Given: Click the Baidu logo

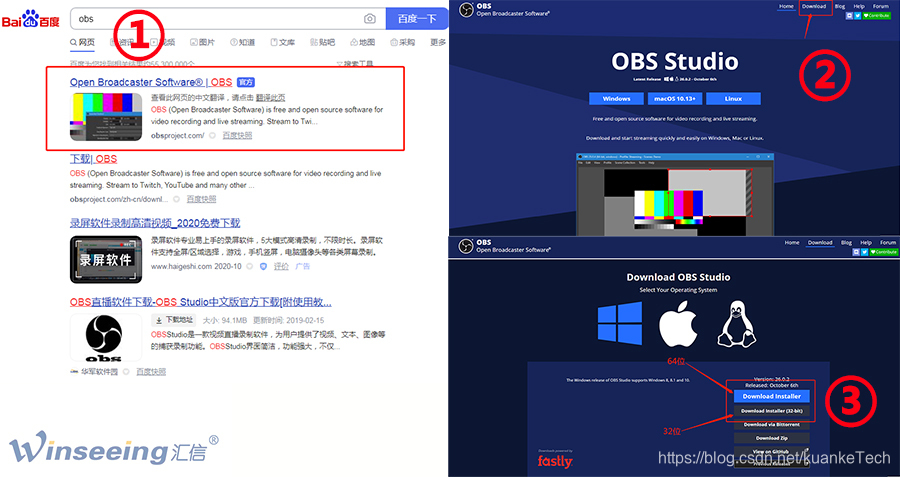Looking at the screenshot, I should (x=30, y=19).
